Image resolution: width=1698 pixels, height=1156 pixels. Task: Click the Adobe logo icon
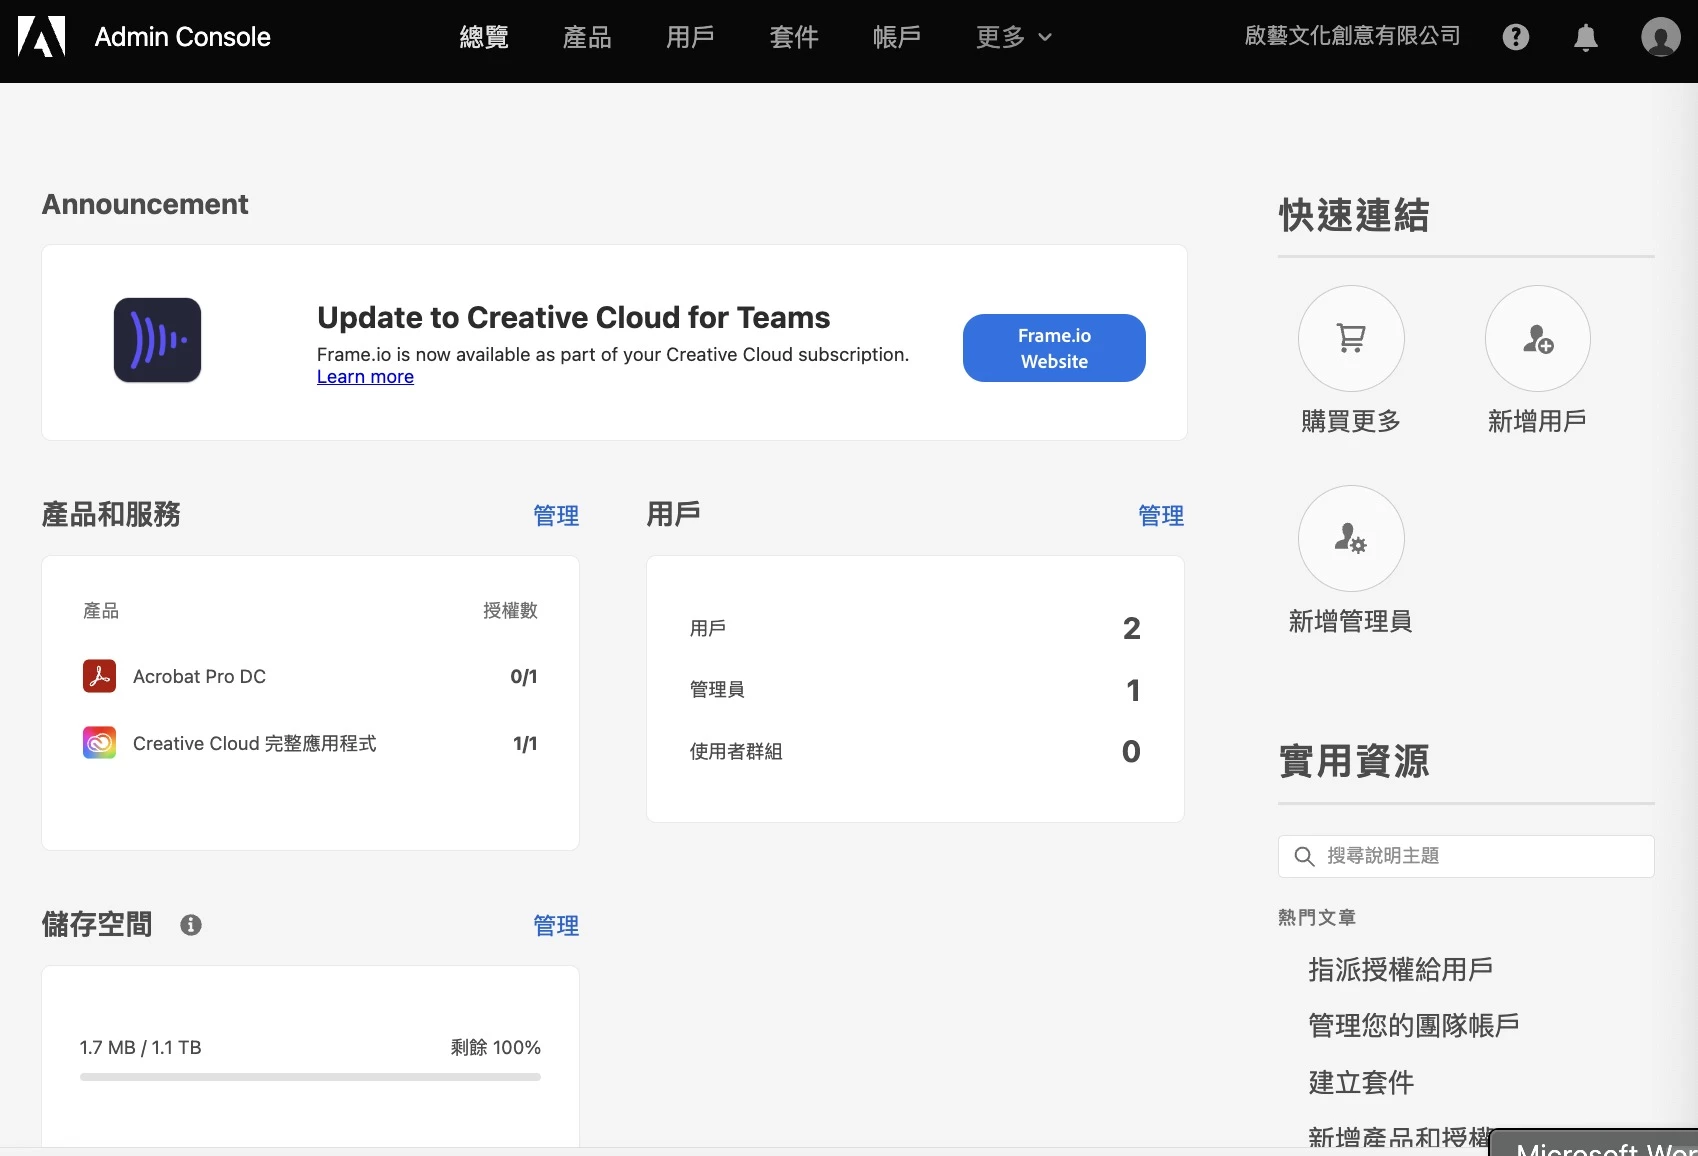[42, 37]
